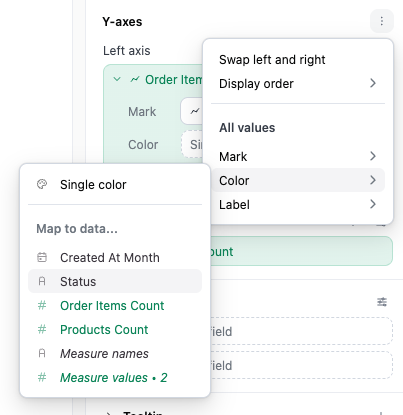Map color to Status field

click(115, 281)
